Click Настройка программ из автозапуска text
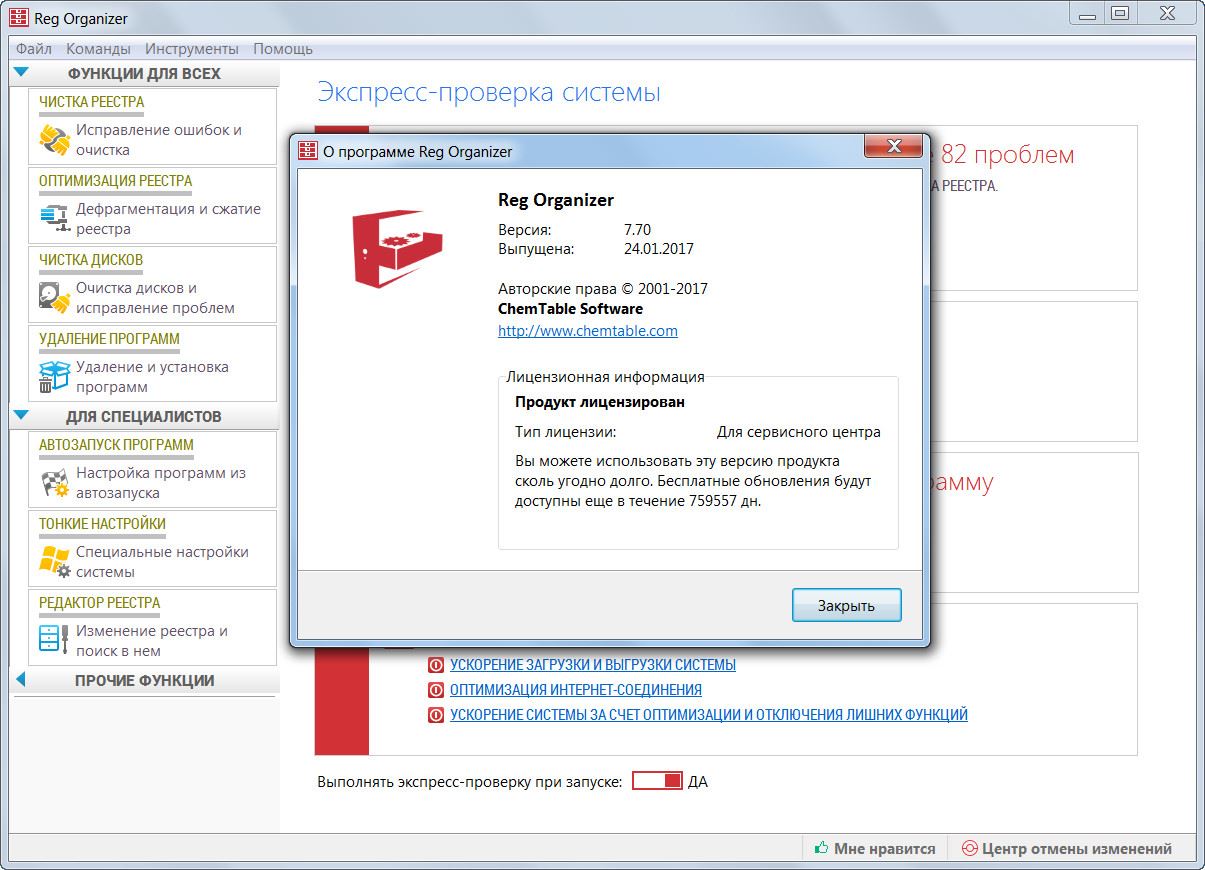Image resolution: width=1205 pixels, height=870 pixels. [161, 483]
